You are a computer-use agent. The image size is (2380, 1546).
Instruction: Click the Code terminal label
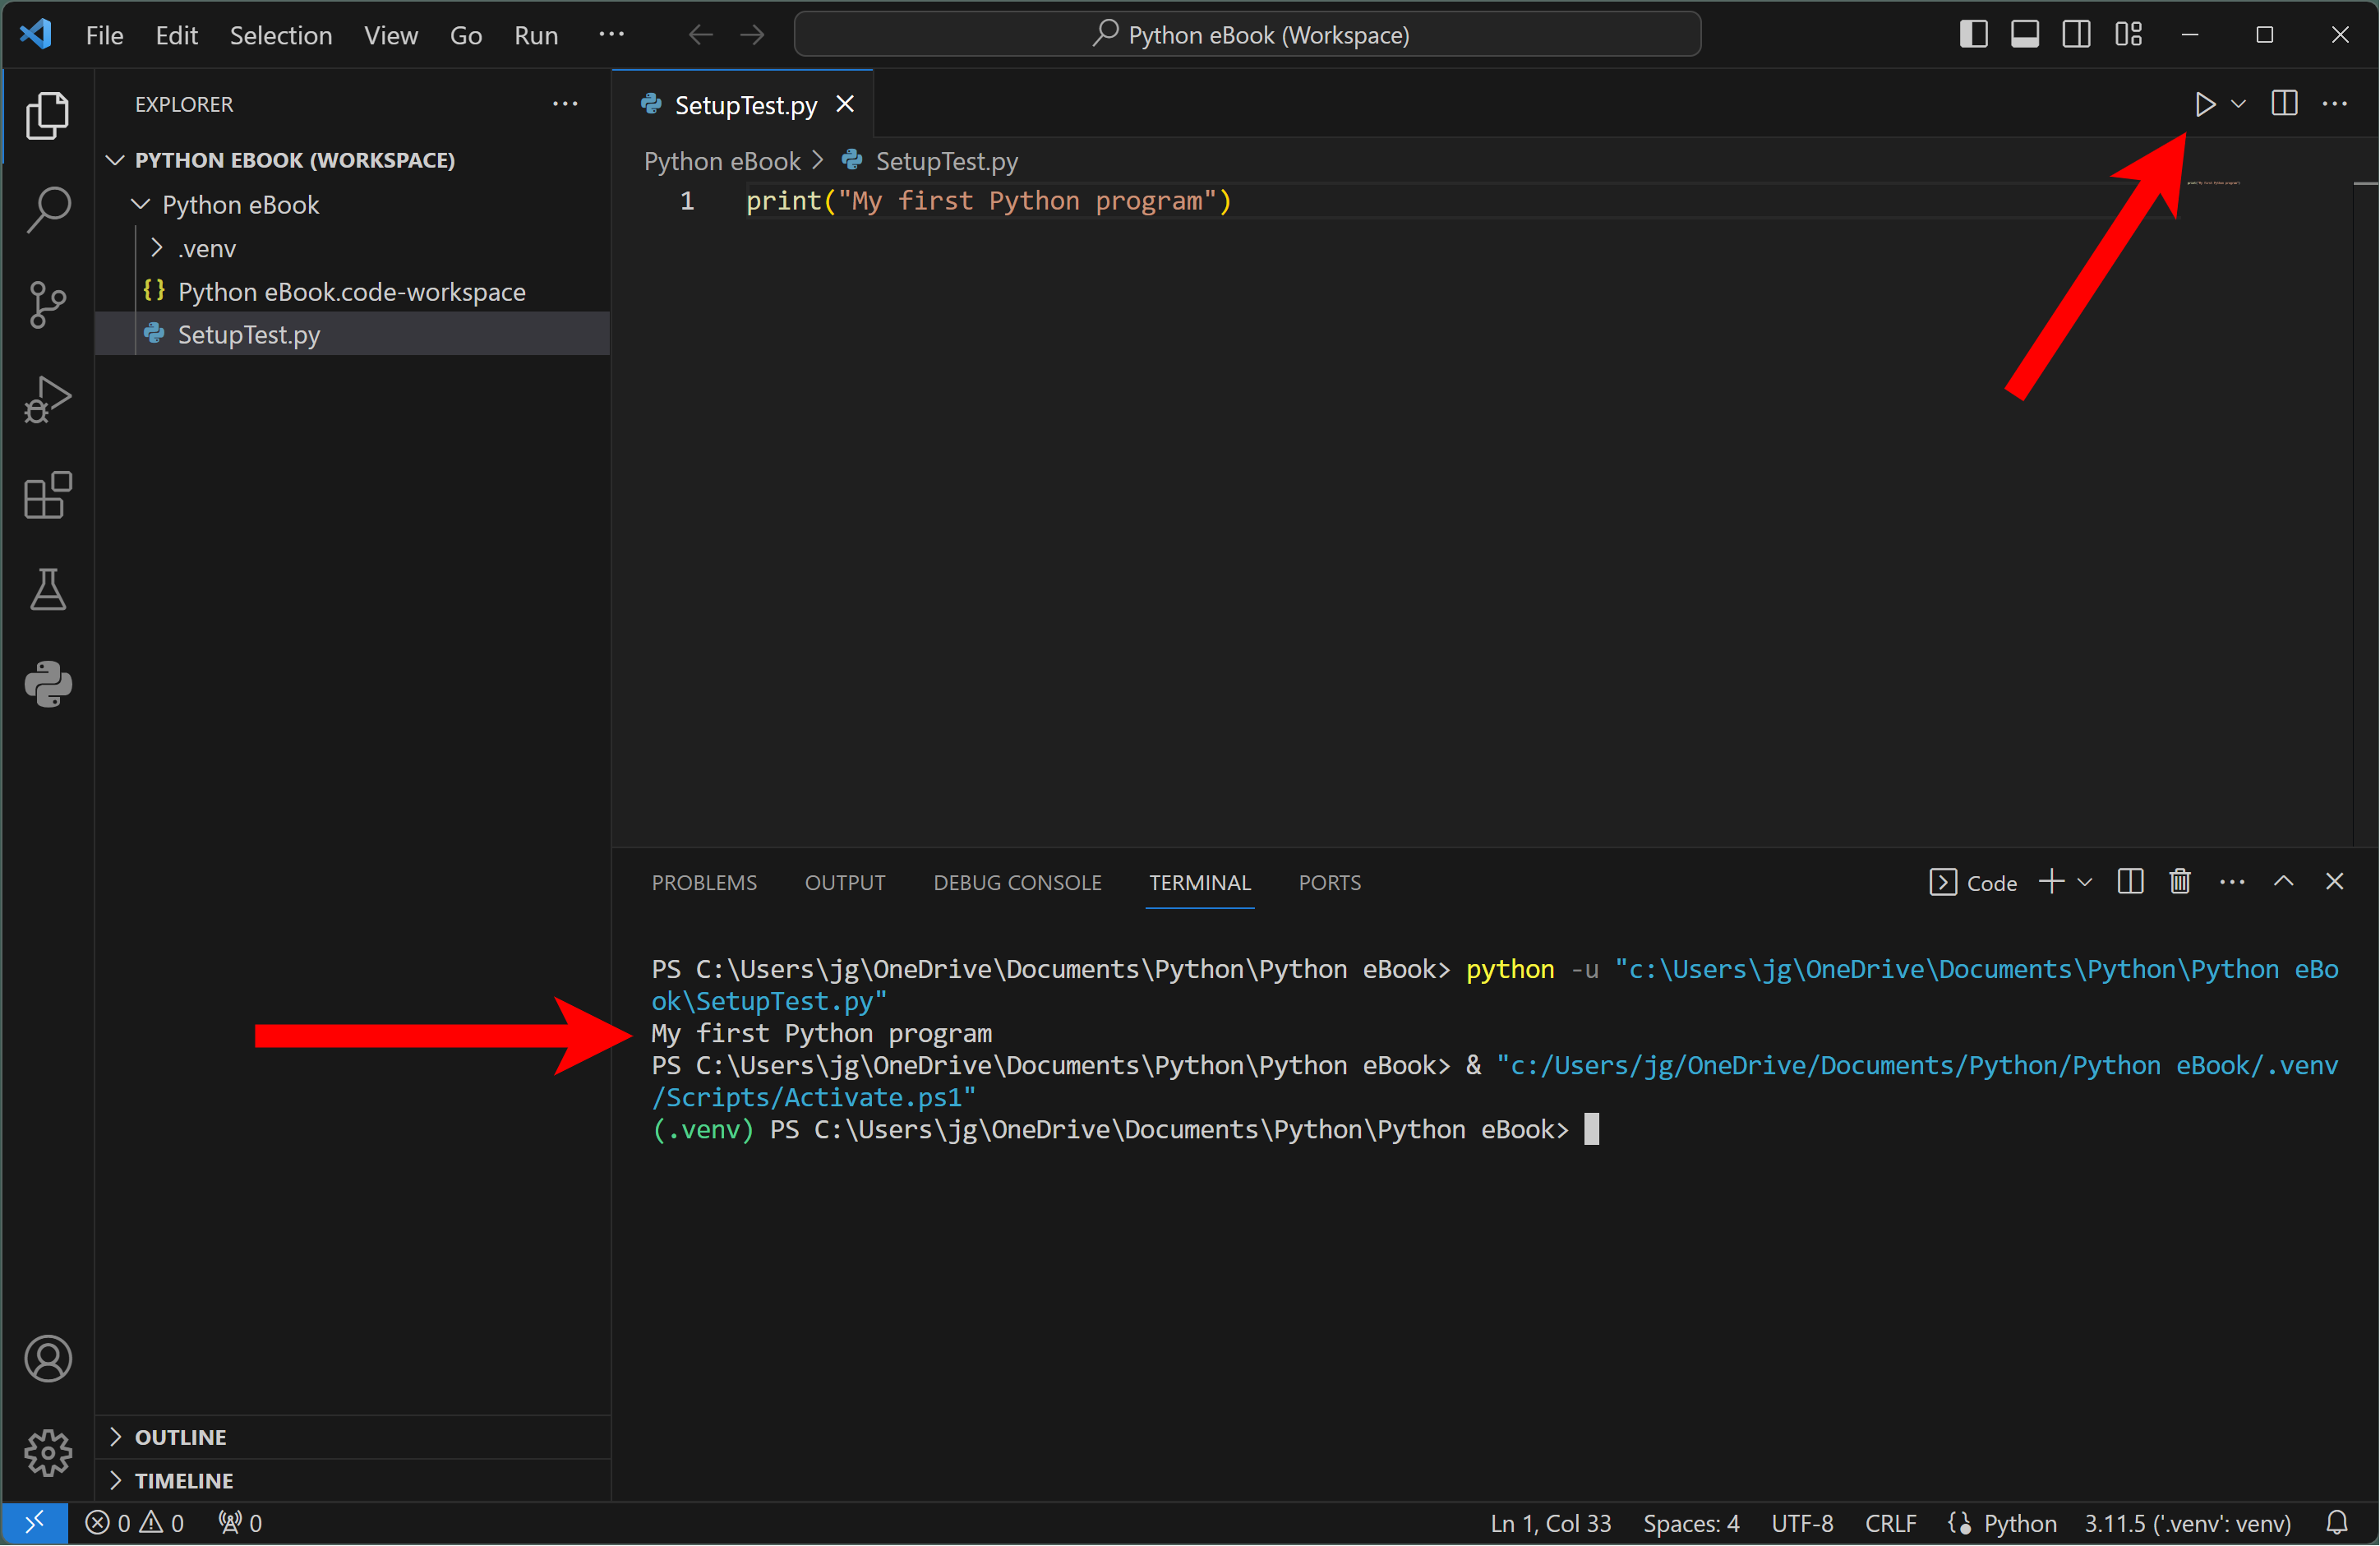[1973, 882]
